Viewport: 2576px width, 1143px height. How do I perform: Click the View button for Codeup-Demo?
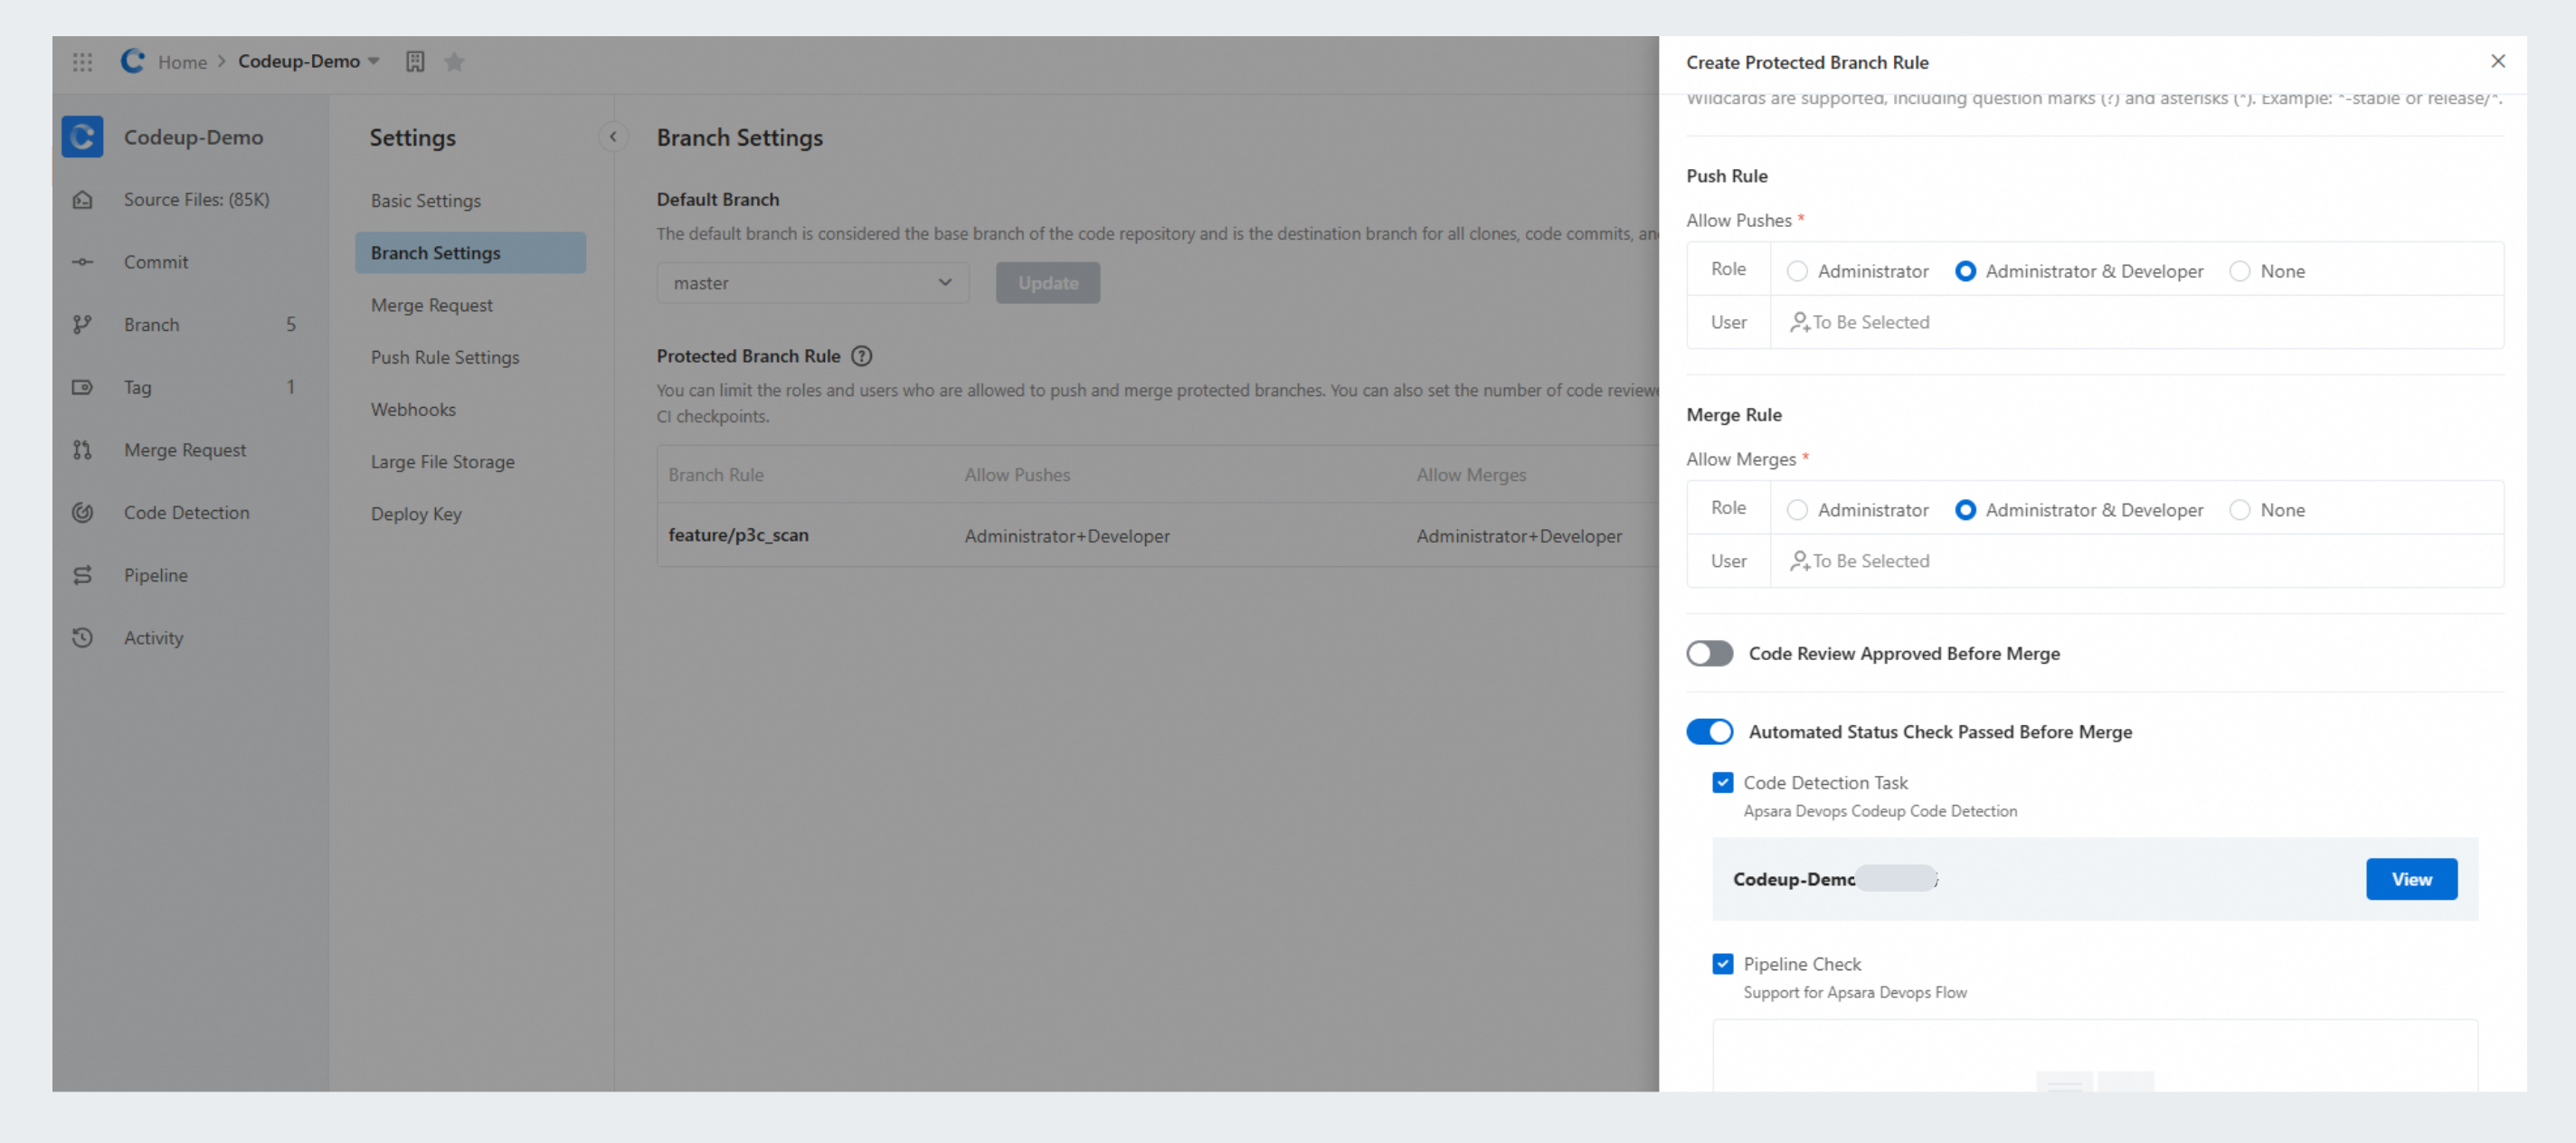pos(2410,879)
